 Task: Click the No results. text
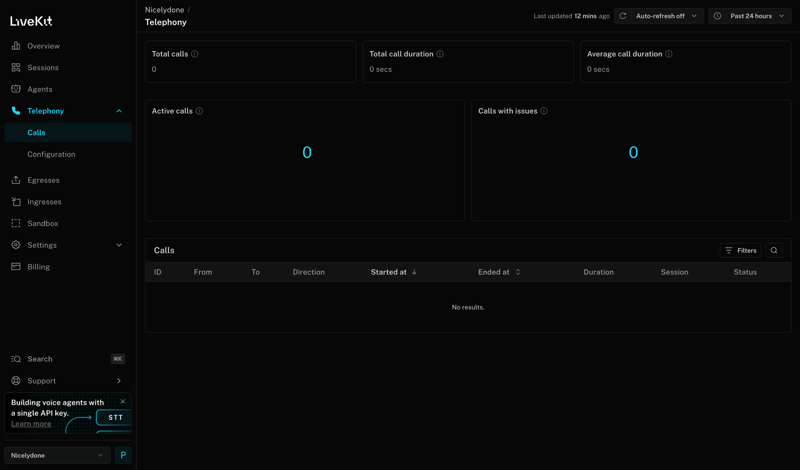pyautogui.click(x=468, y=308)
